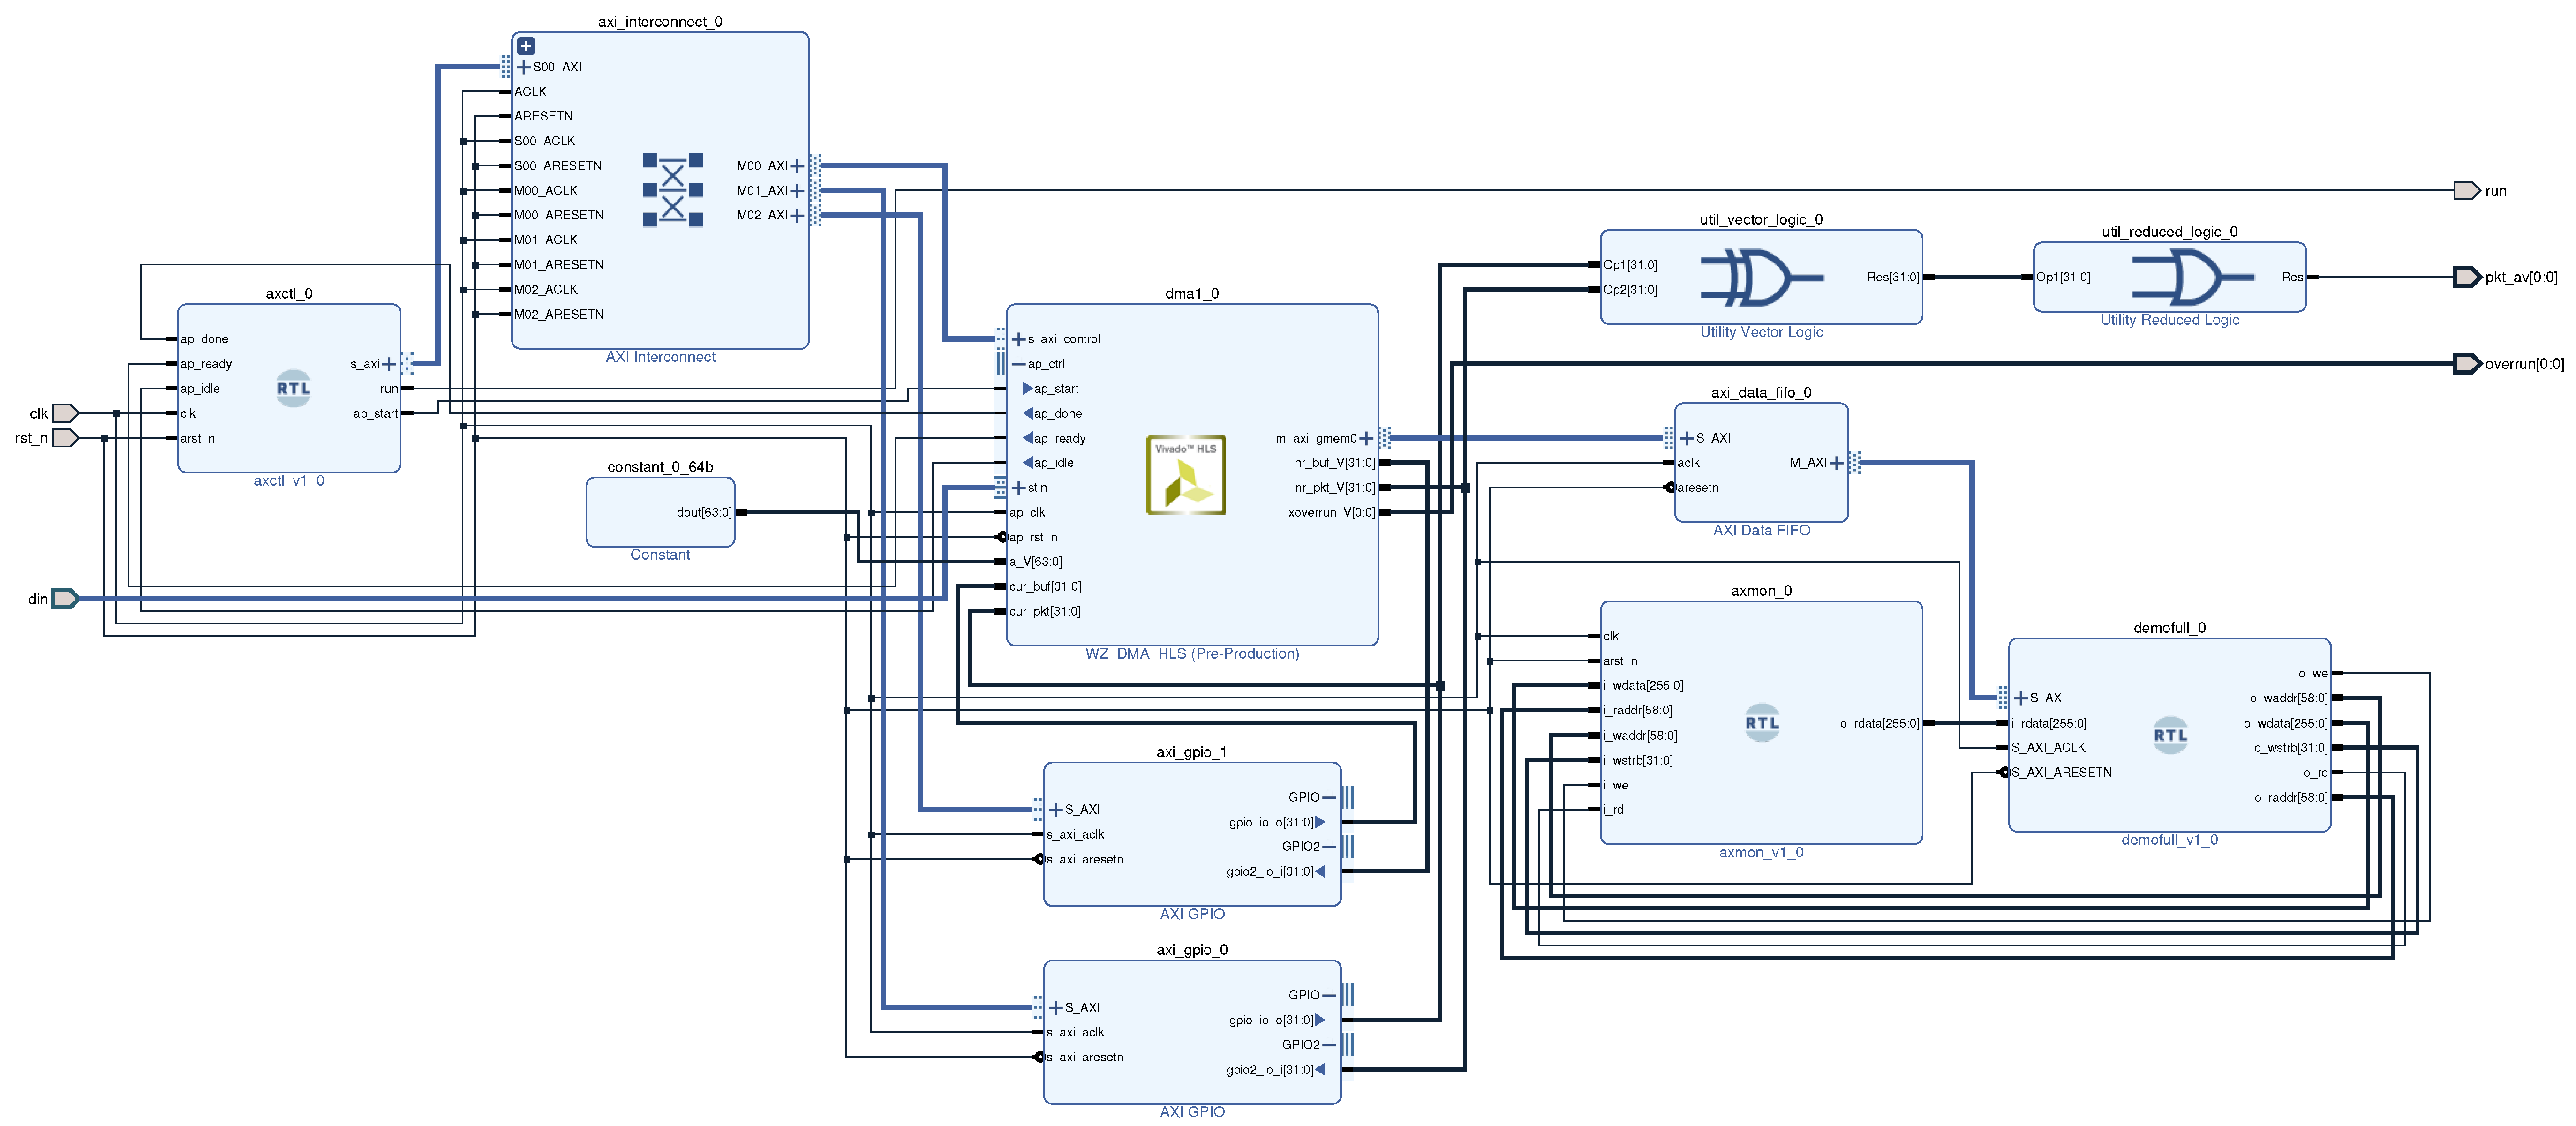Click the AXI Interconnect block label
The height and width of the screenshot is (1126, 2576).
pos(660,357)
